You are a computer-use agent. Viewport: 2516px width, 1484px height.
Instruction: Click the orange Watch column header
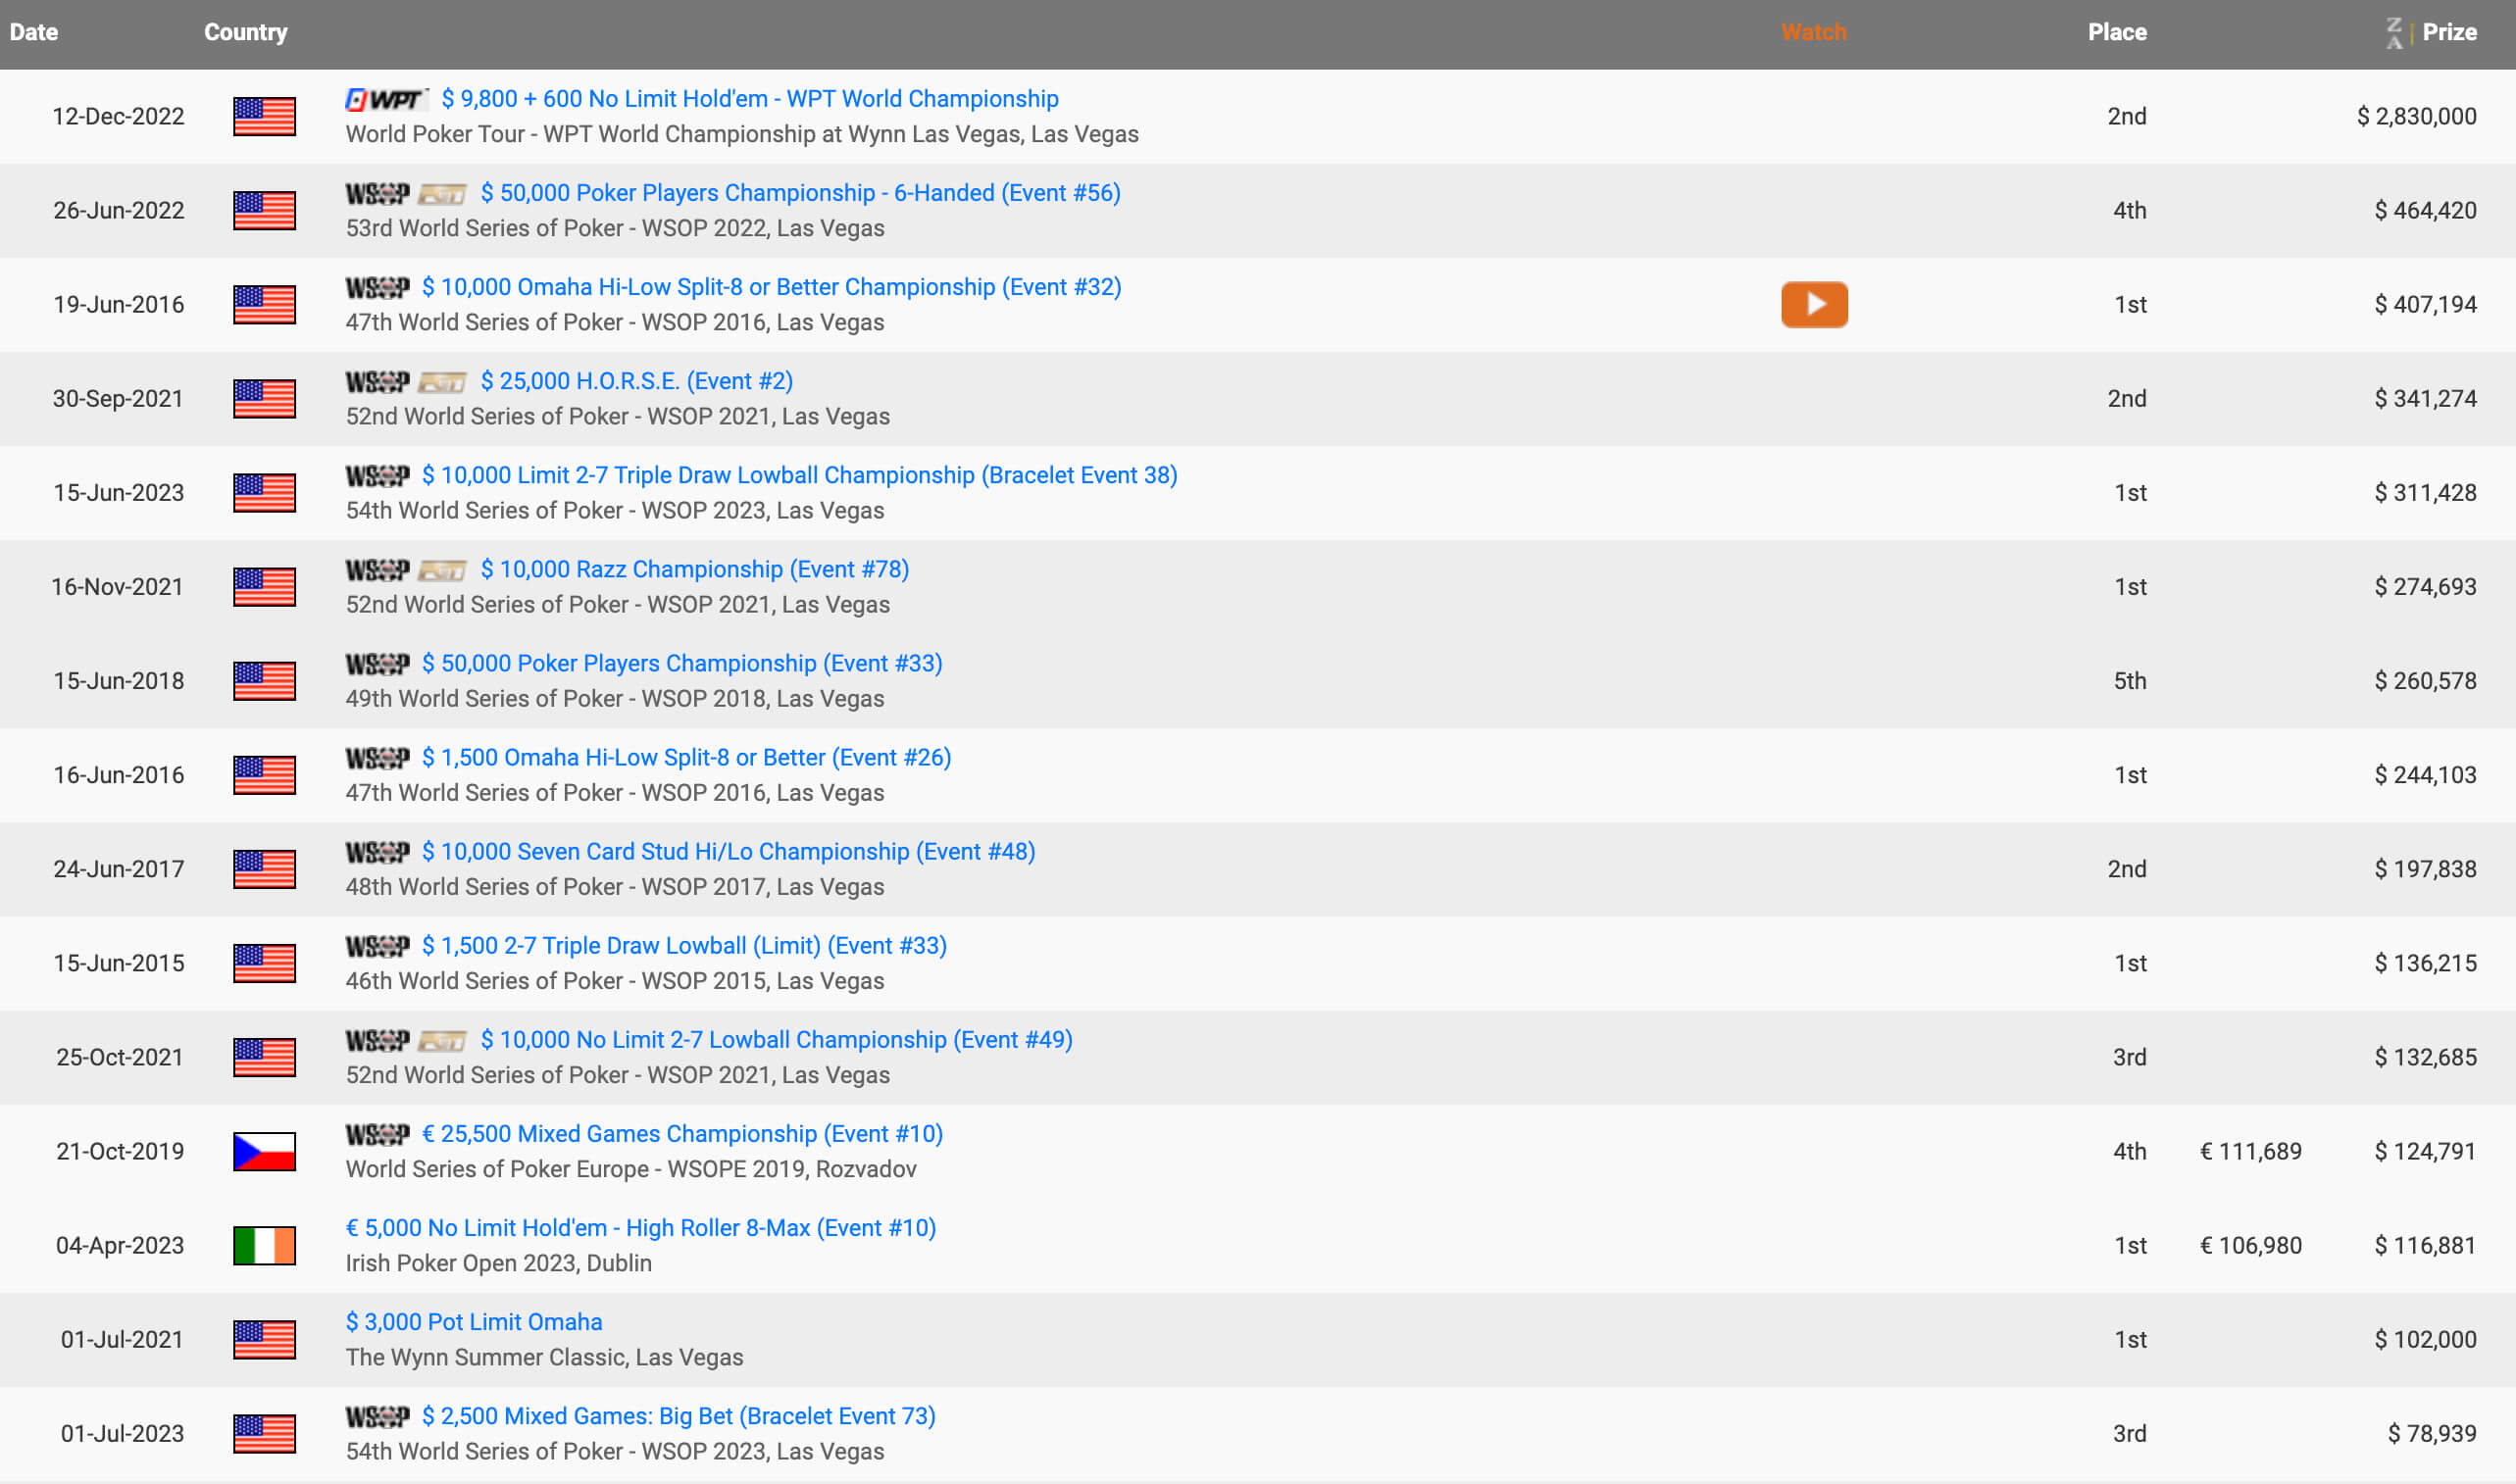[1813, 32]
